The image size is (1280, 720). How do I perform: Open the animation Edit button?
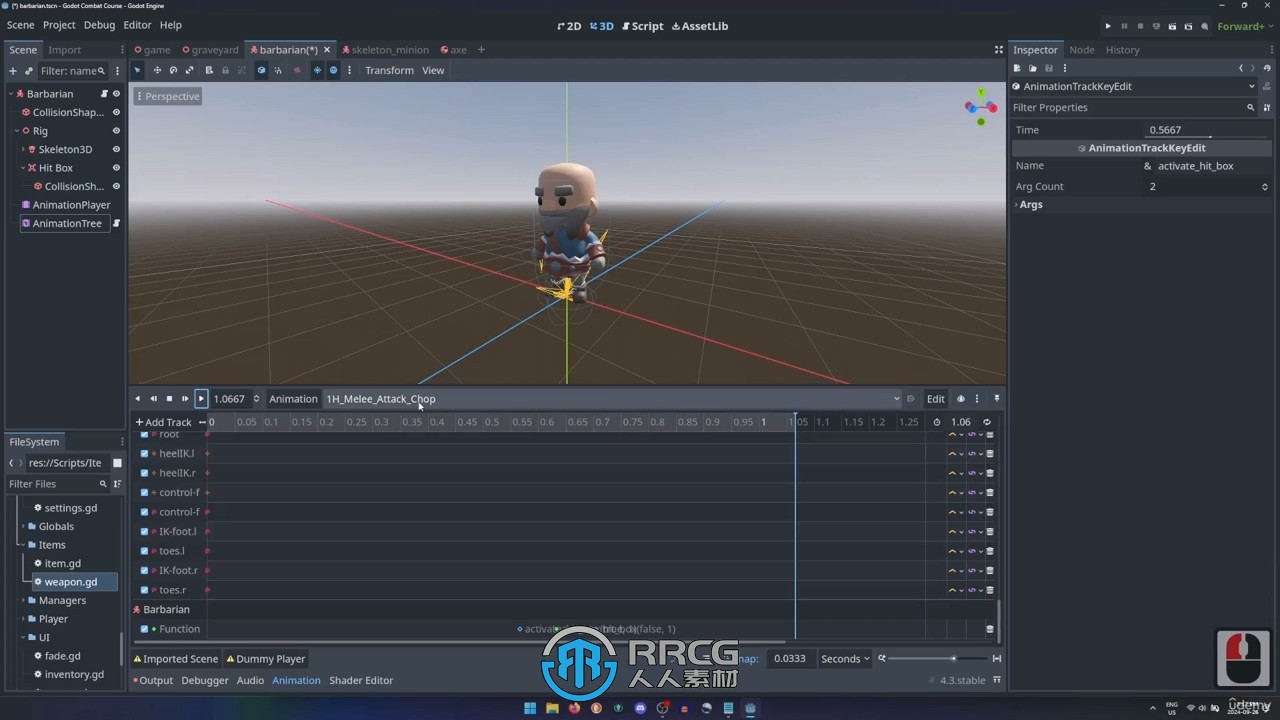pyautogui.click(x=935, y=399)
